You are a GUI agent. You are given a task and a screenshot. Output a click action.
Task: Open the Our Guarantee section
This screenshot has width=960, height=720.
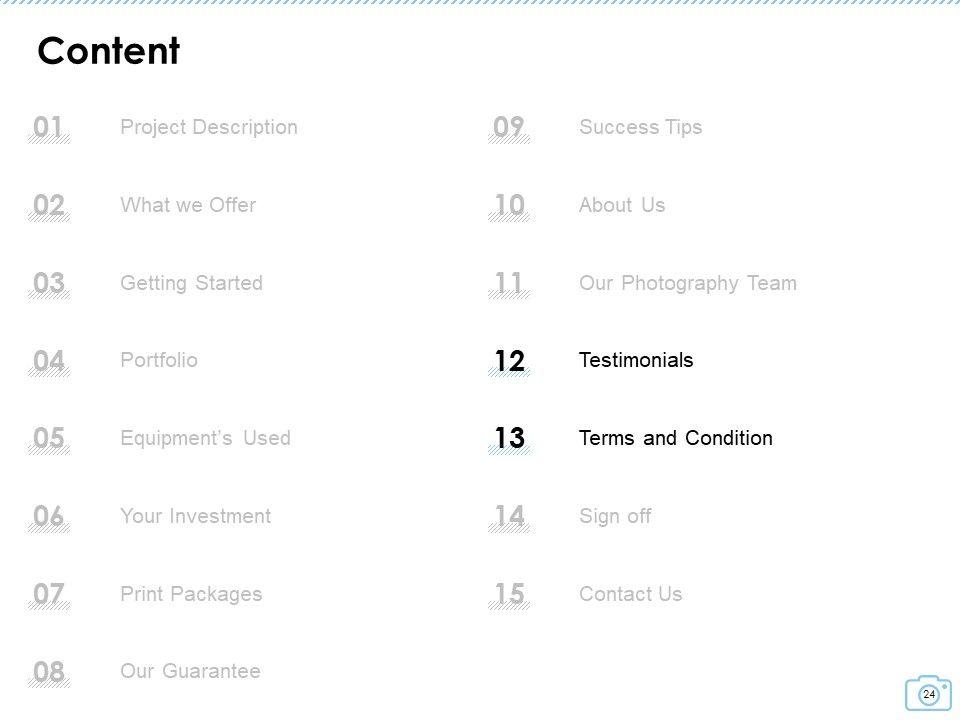point(190,671)
